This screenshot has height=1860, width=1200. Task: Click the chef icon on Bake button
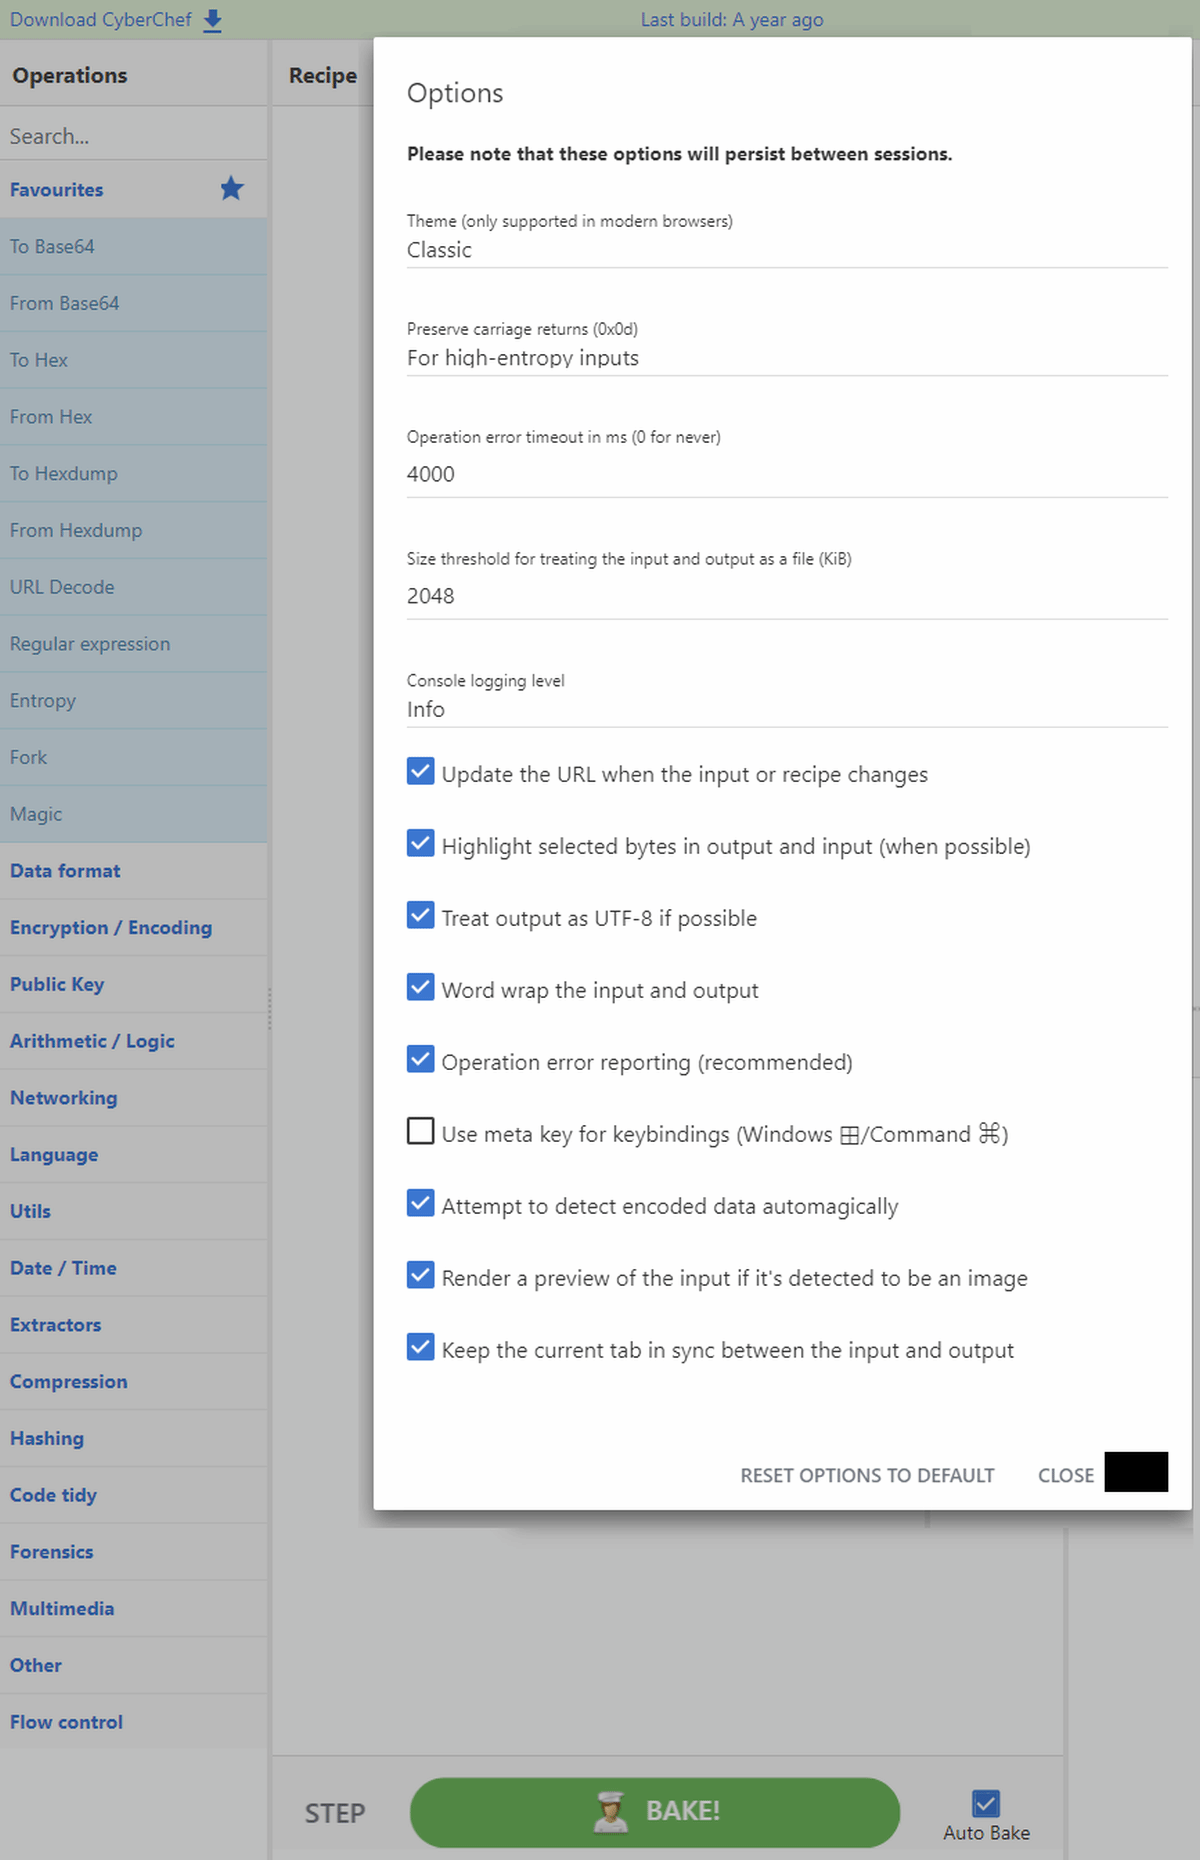pos(610,1812)
